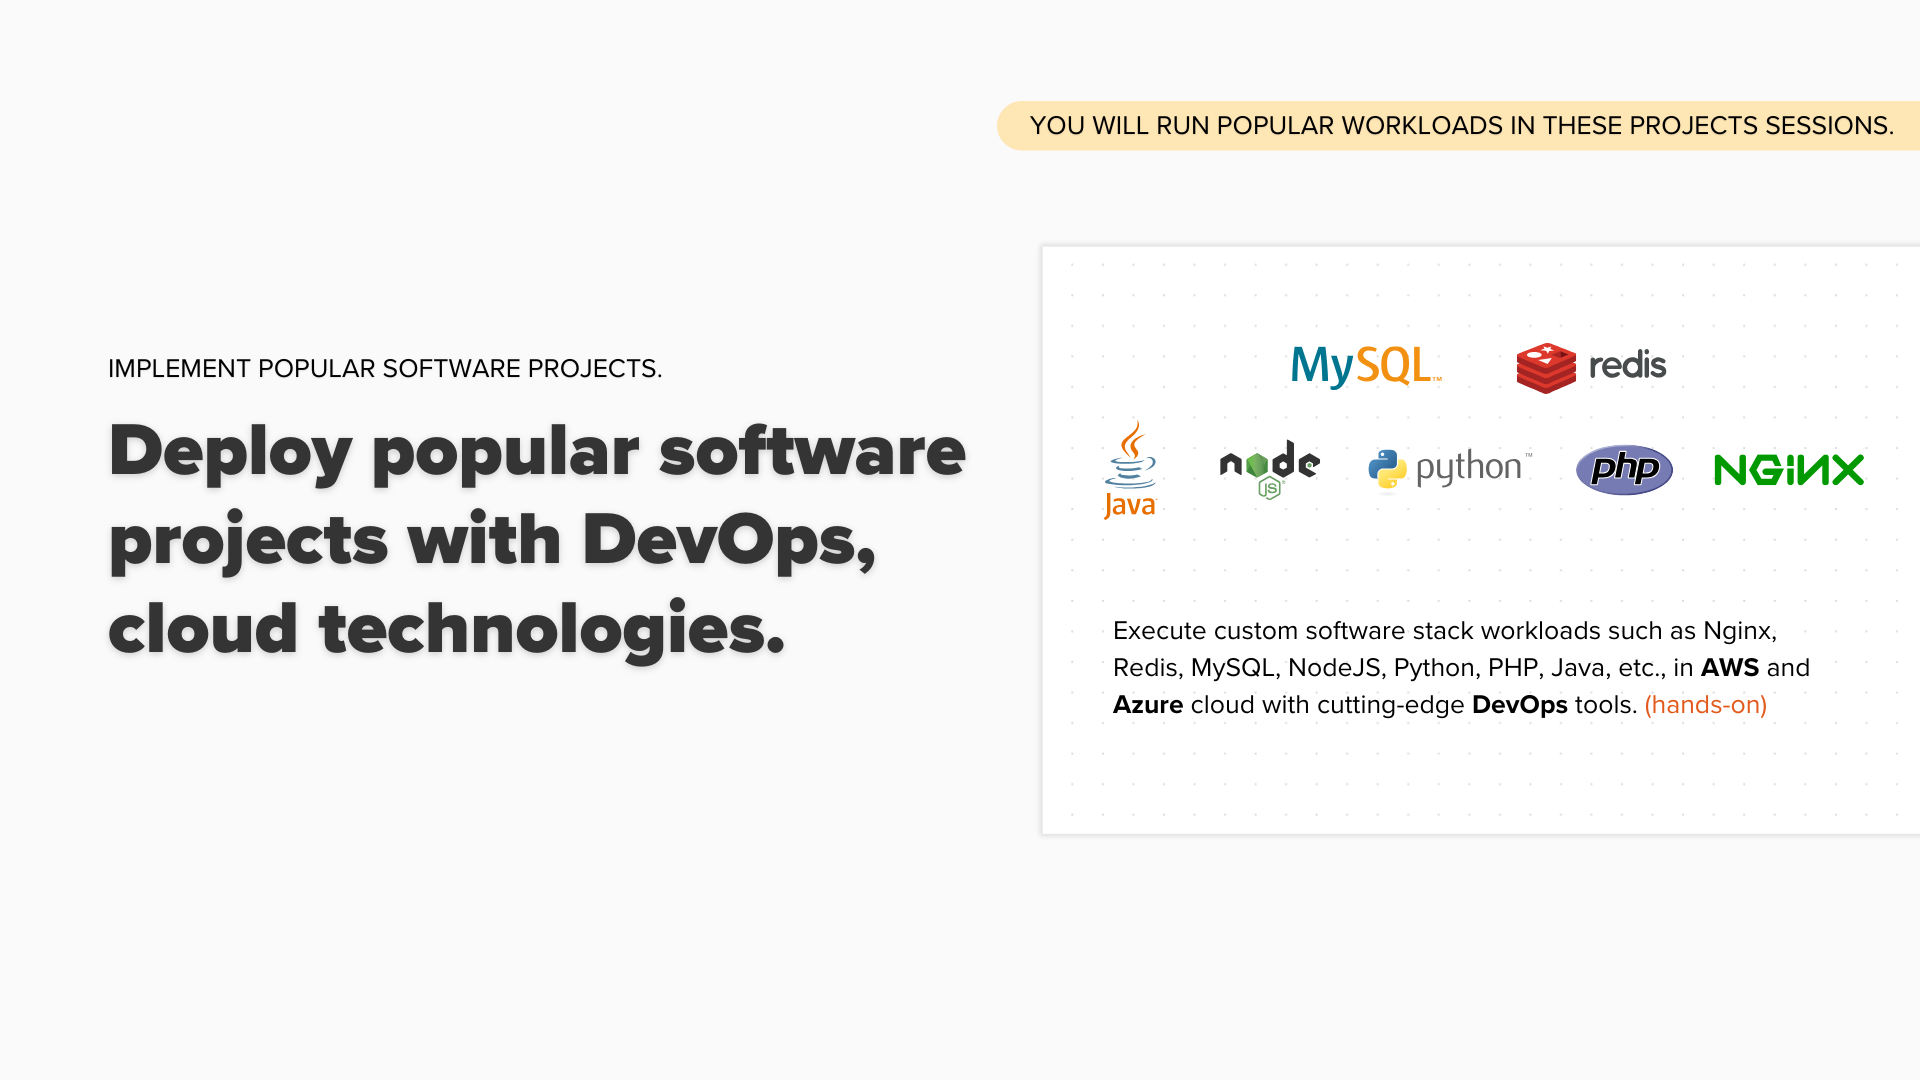Click the PHP logo
This screenshot has width=1920, height=1080.
(1624, 469)
